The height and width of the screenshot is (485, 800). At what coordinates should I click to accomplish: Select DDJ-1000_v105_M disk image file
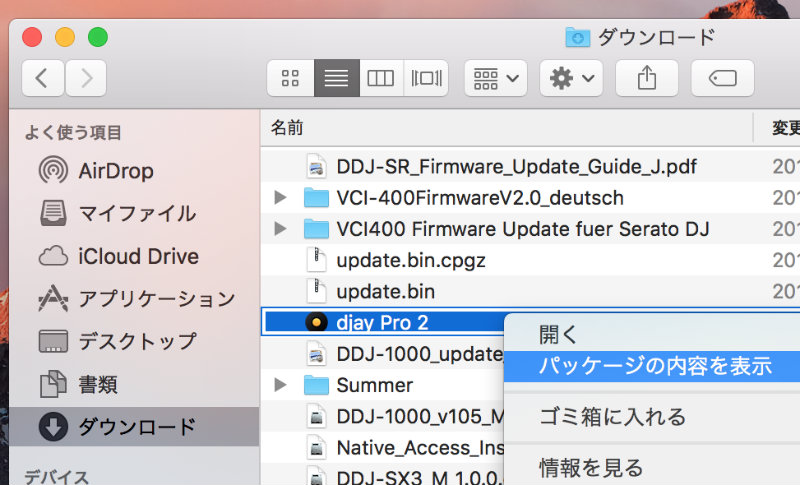click(420, 417)
